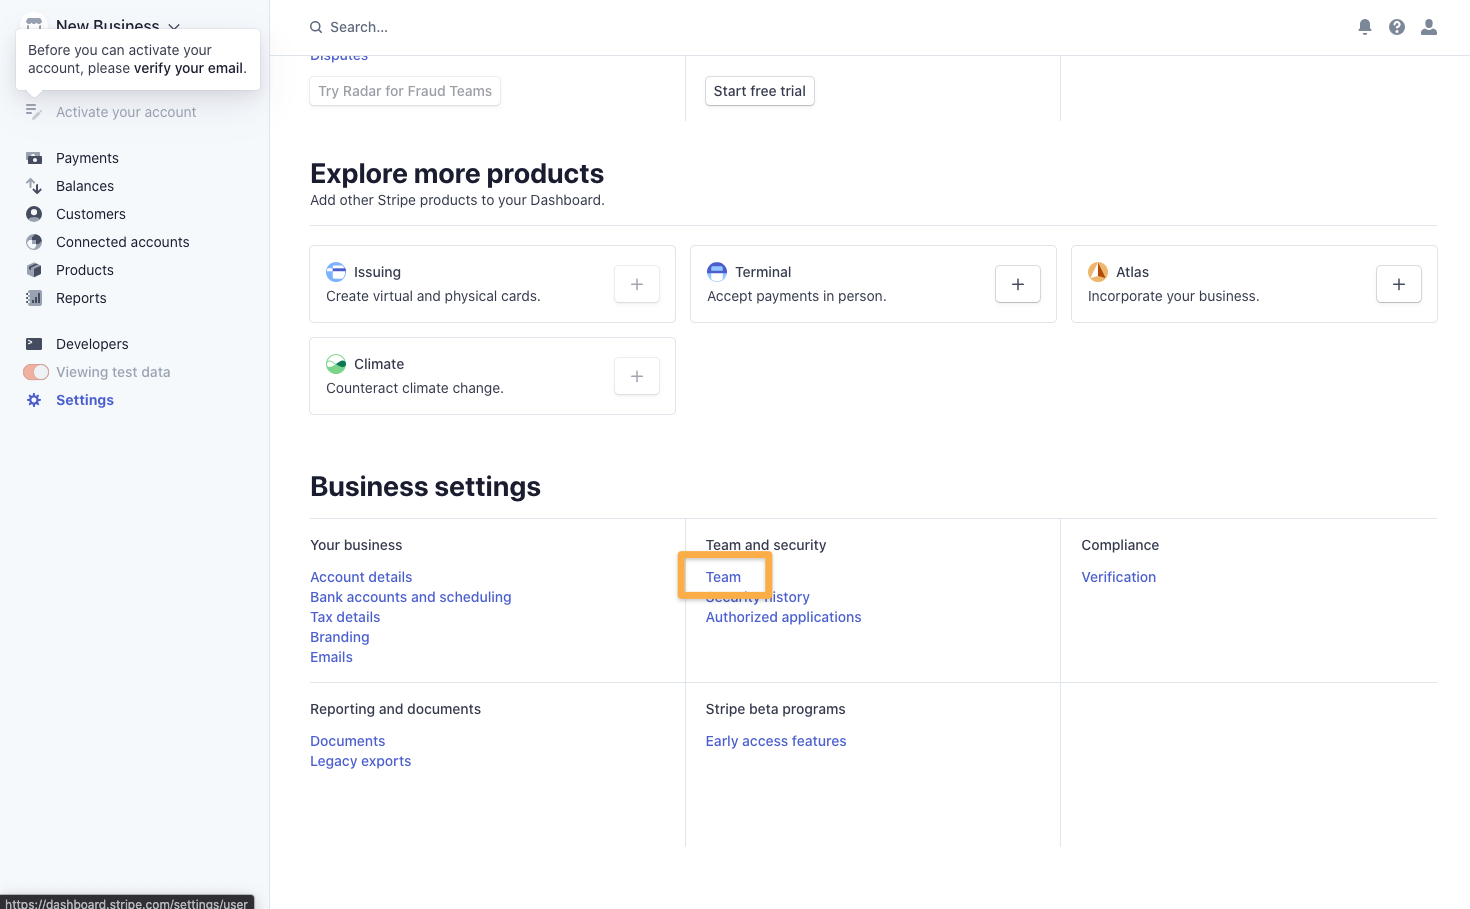Open the Authorized applications link
The height and width of the screenshot is (909, 1470).
(x=784, y=617)
